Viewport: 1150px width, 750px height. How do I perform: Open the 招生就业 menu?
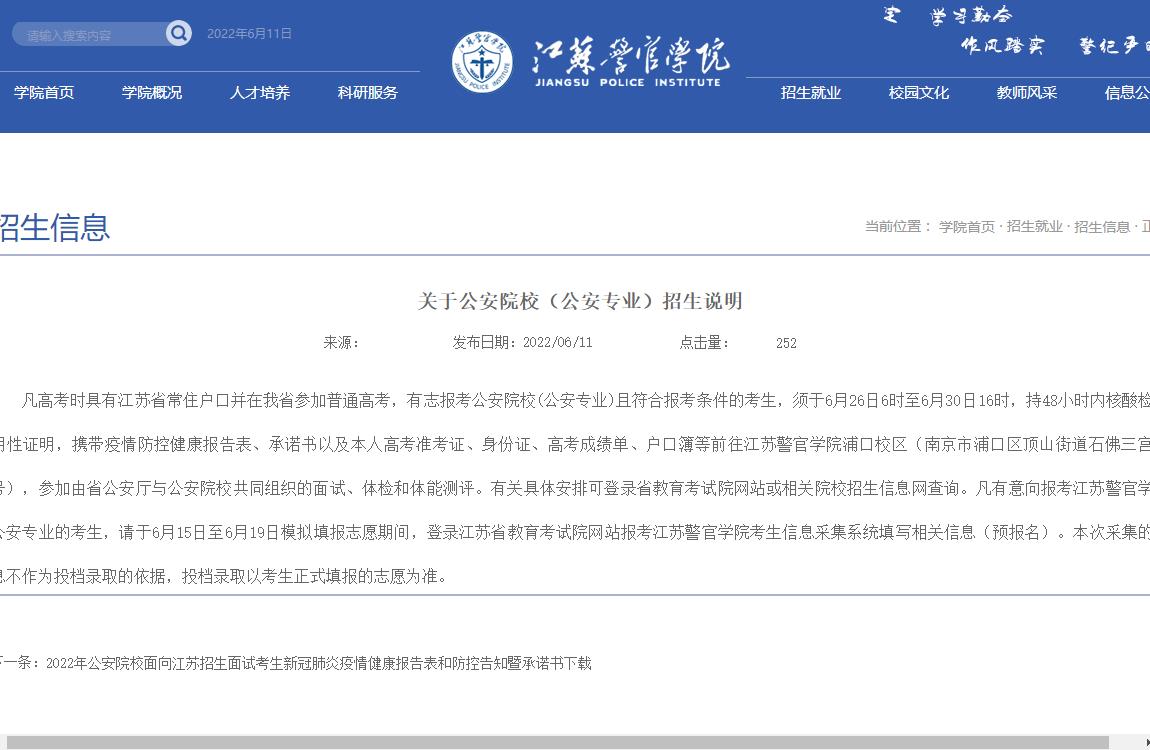point(811,93)
